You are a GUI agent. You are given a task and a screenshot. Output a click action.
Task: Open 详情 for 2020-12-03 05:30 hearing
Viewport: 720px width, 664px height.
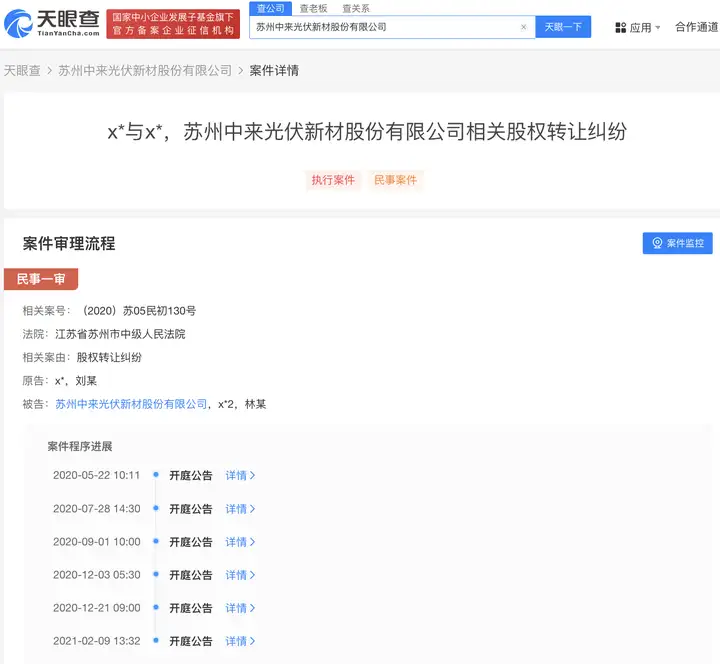[x=240, y=575]
